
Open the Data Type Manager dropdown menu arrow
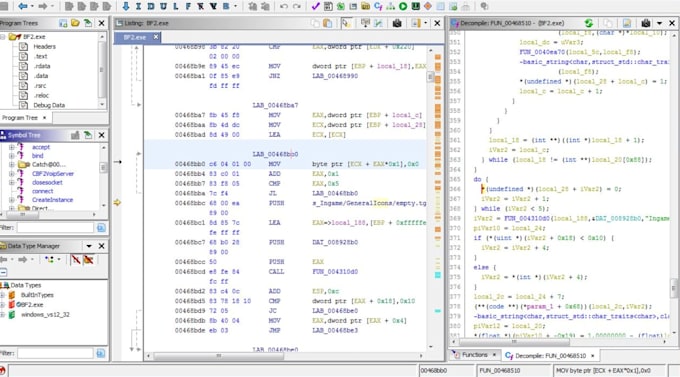(x=89, y=246)
